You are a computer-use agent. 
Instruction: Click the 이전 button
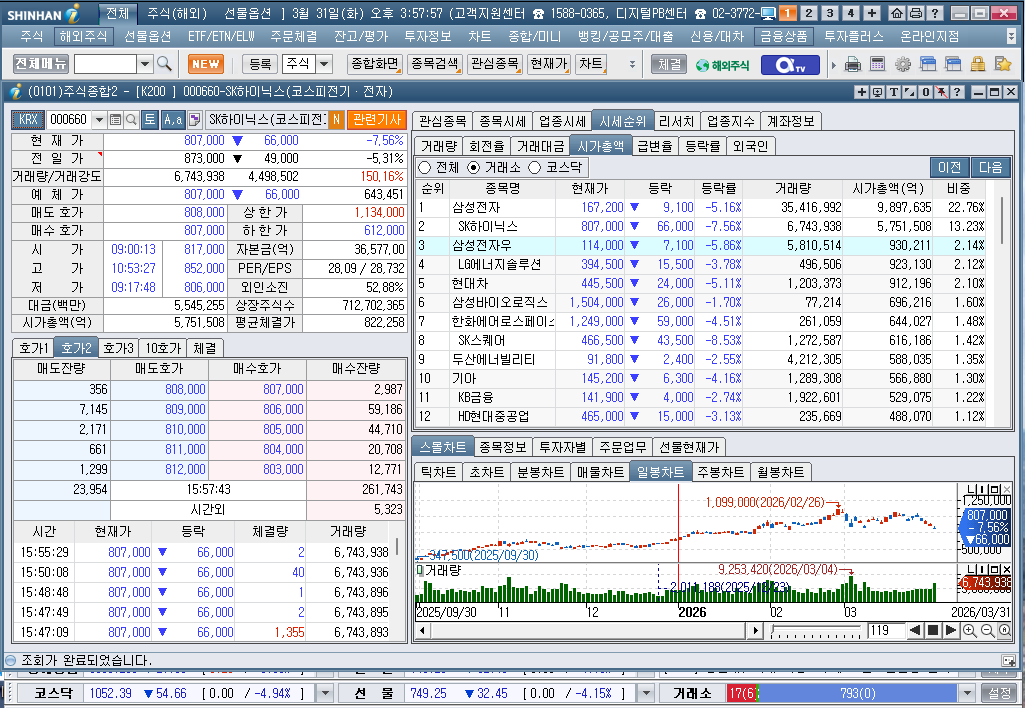(950, 167)
